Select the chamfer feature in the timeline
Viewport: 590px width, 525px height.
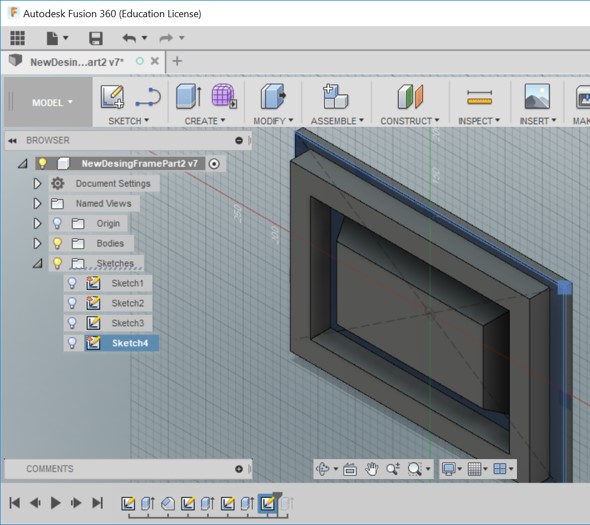tap(168, 504)
